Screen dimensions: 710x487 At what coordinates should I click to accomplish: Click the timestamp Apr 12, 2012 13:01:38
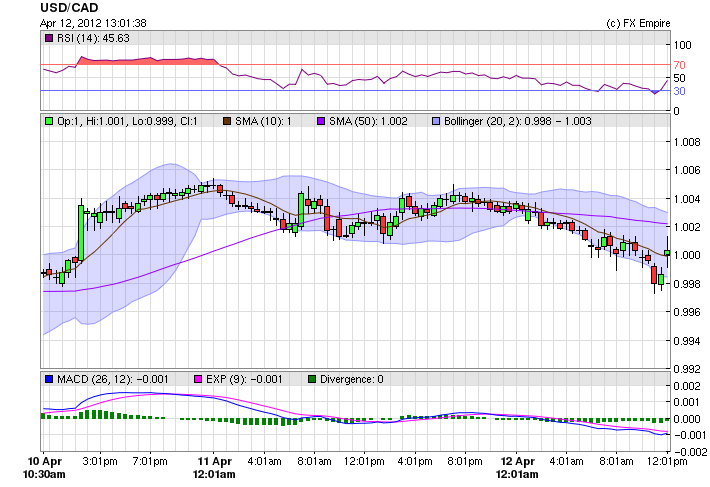[x=93, y=23]
